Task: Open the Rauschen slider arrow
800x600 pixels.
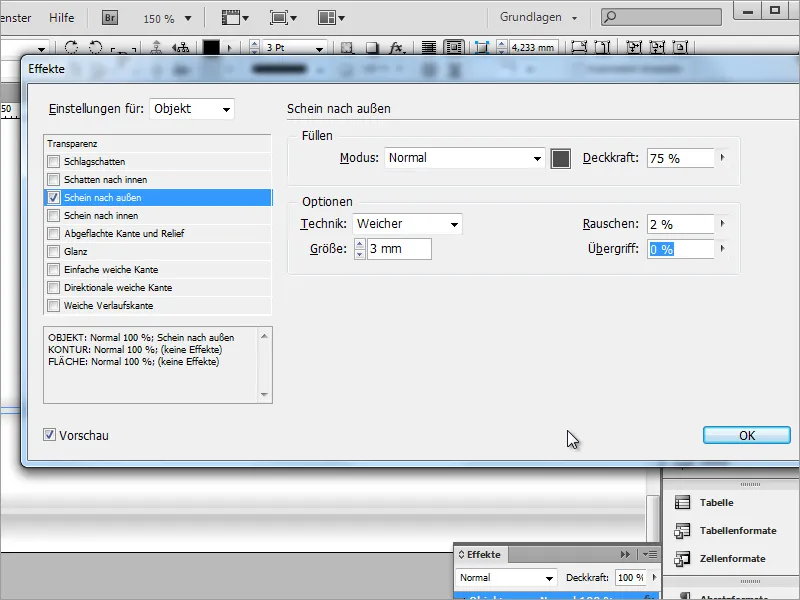Action: pos(722,223)
